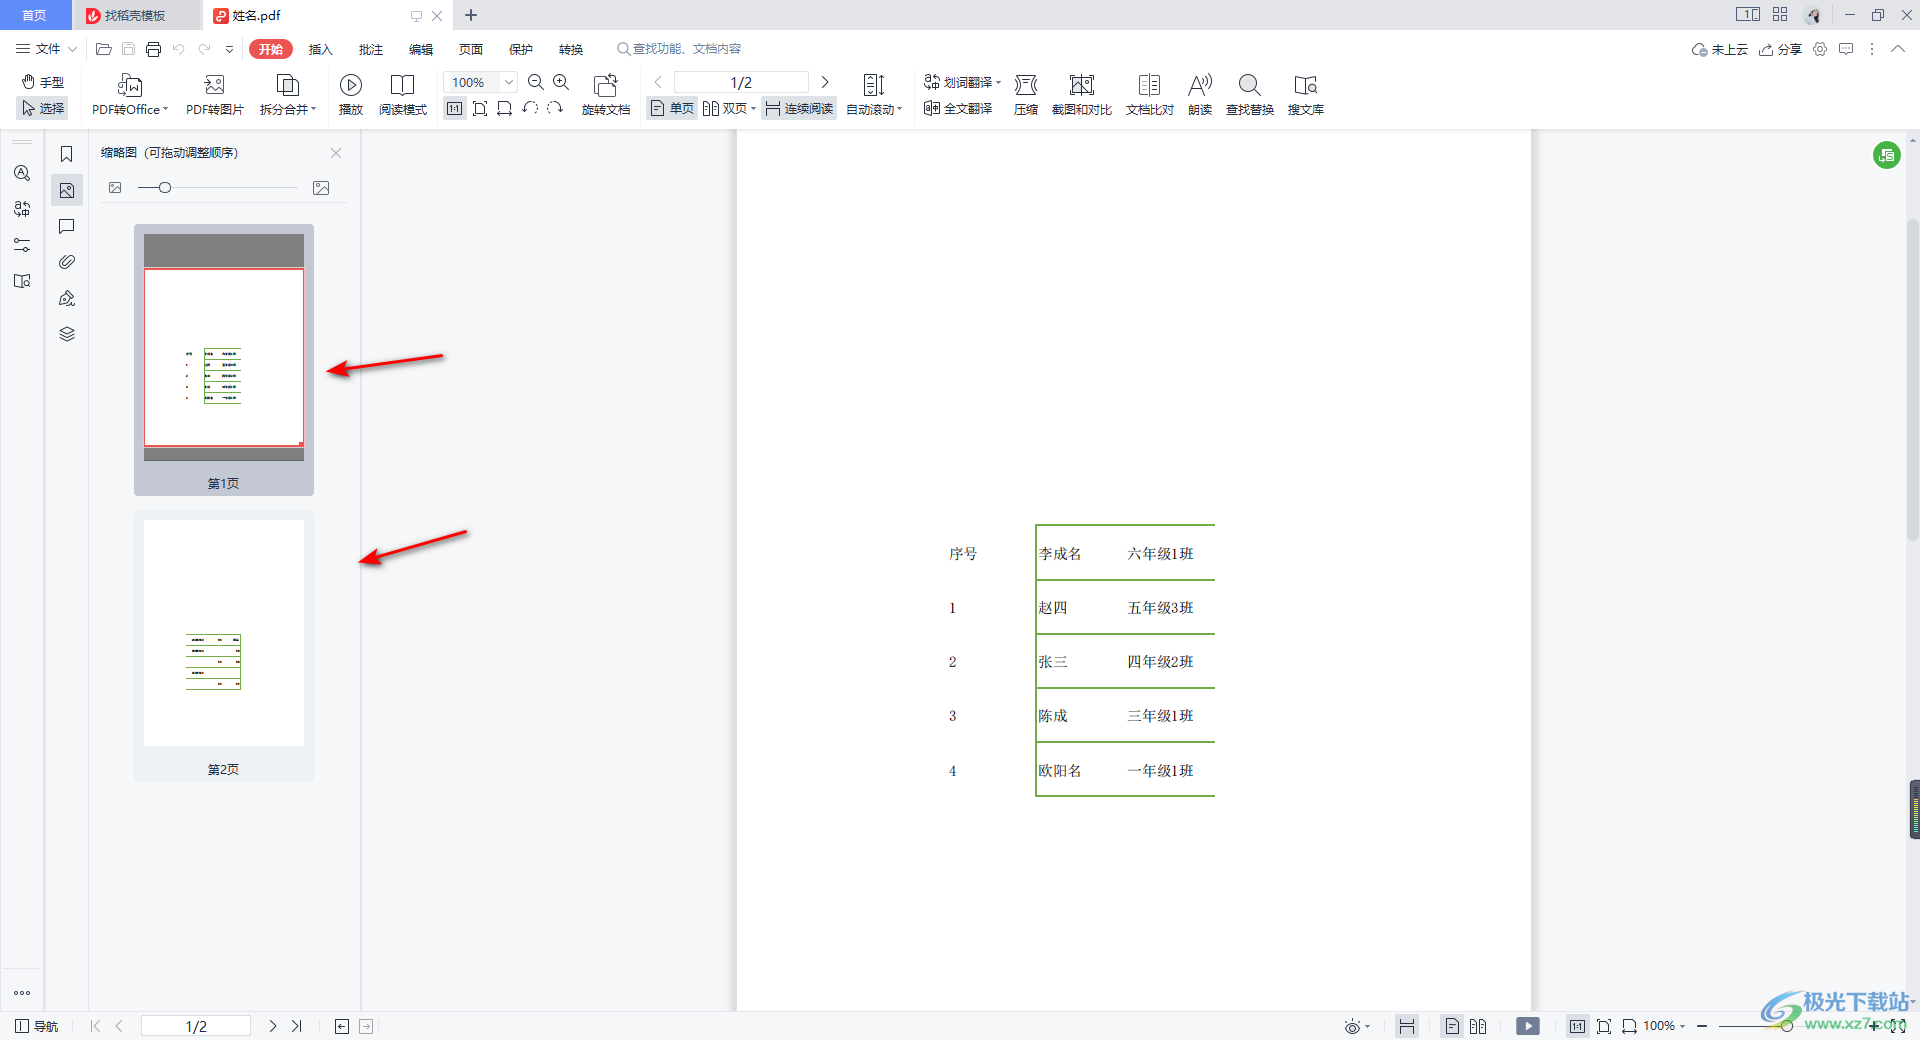Switch to 单页 single page layout

[x=672, y=108]
